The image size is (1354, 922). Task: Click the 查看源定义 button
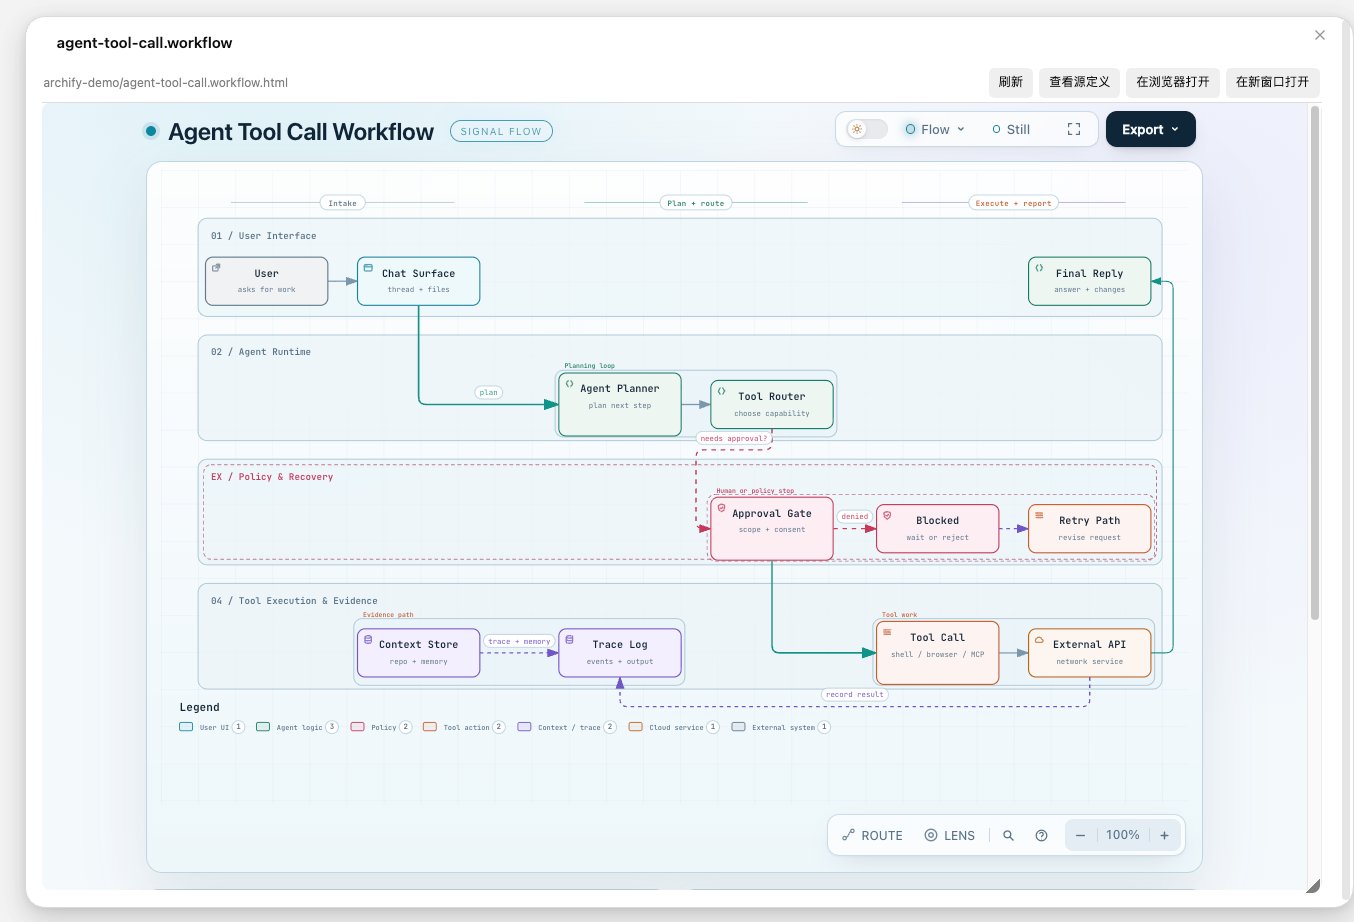click(1079, 82)
